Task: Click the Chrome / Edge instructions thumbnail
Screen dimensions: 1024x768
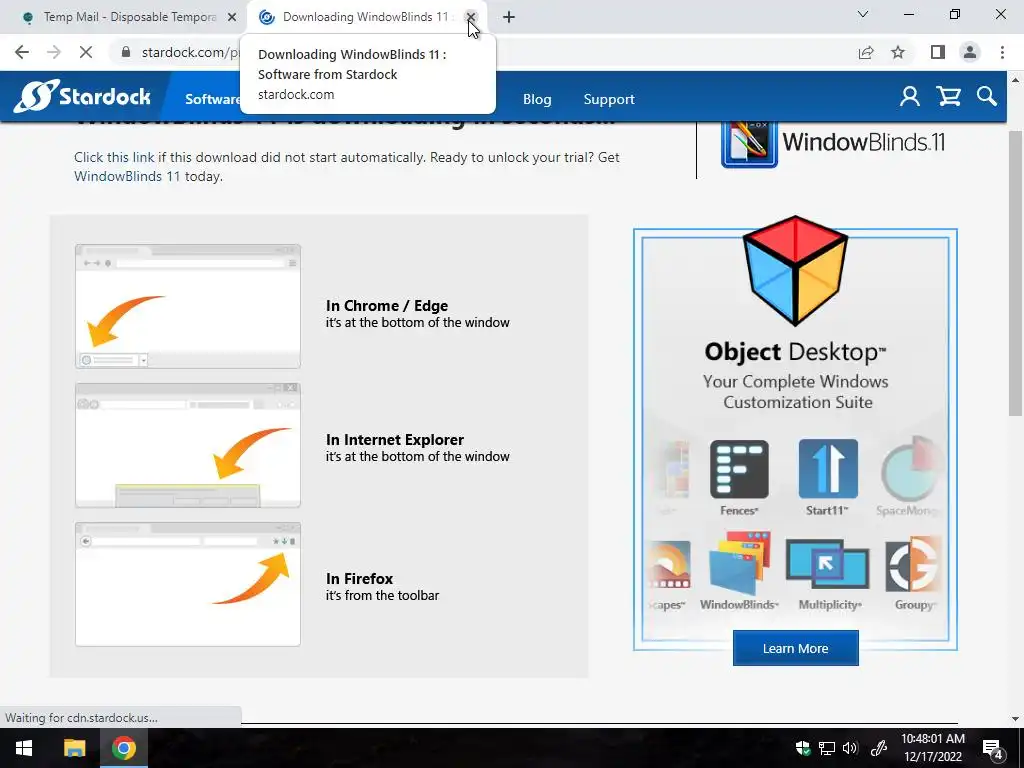Action: click(x=188, y=306)
